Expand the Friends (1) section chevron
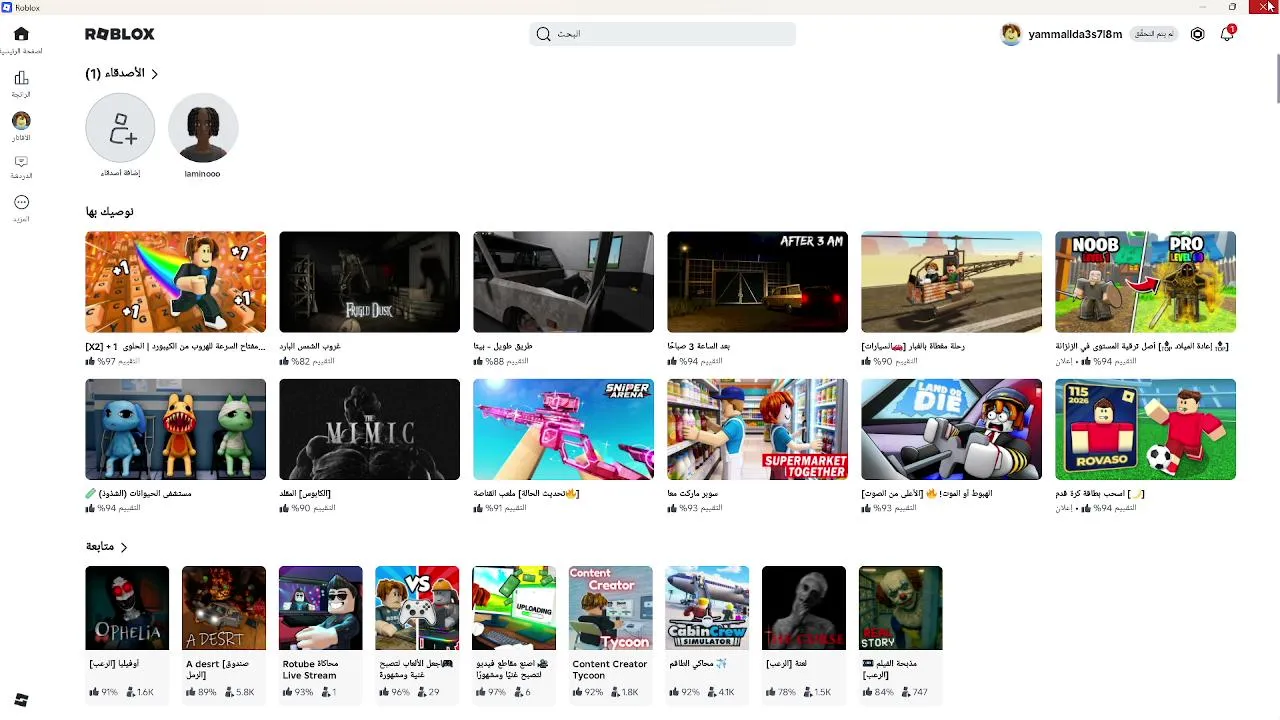Screen dimensions: 1280x720 [154, 73]
